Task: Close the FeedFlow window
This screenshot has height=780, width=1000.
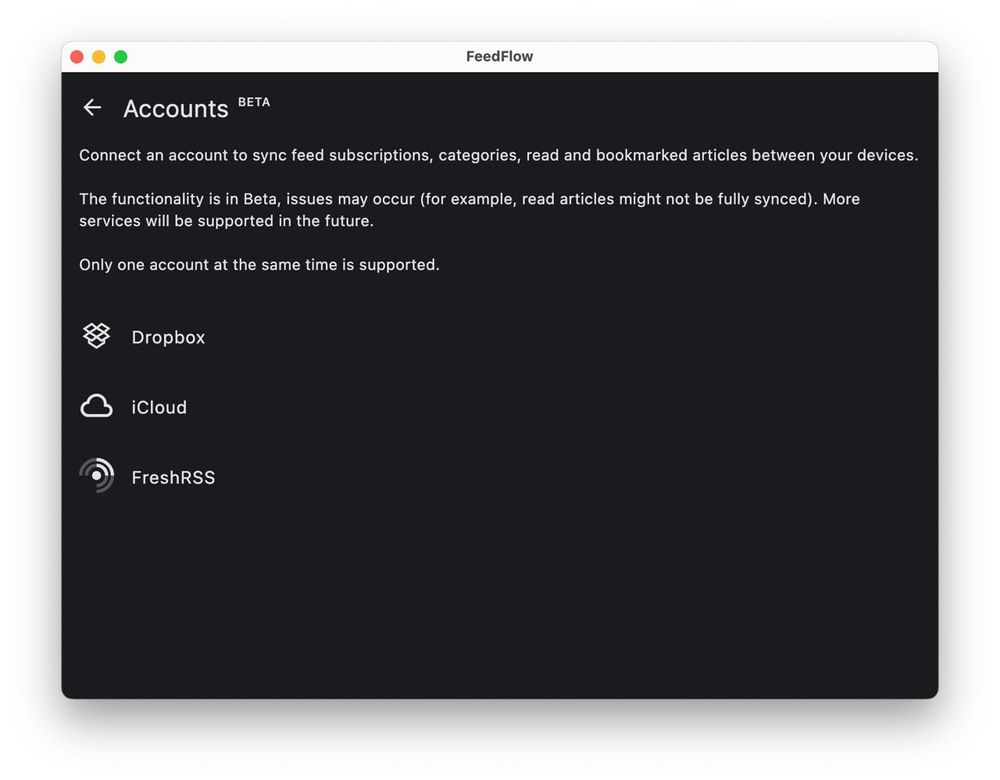Action: point(77,57)
